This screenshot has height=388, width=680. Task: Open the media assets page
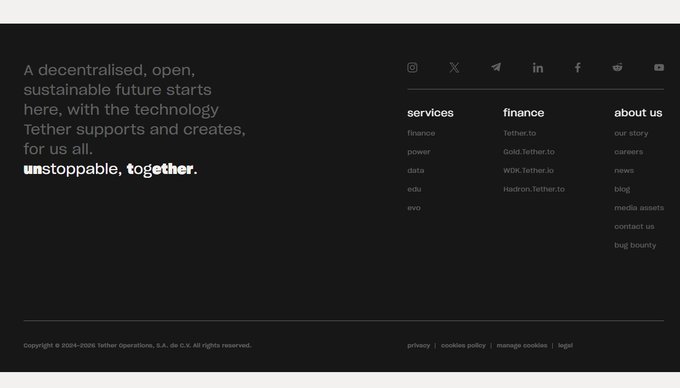(639, 208)
